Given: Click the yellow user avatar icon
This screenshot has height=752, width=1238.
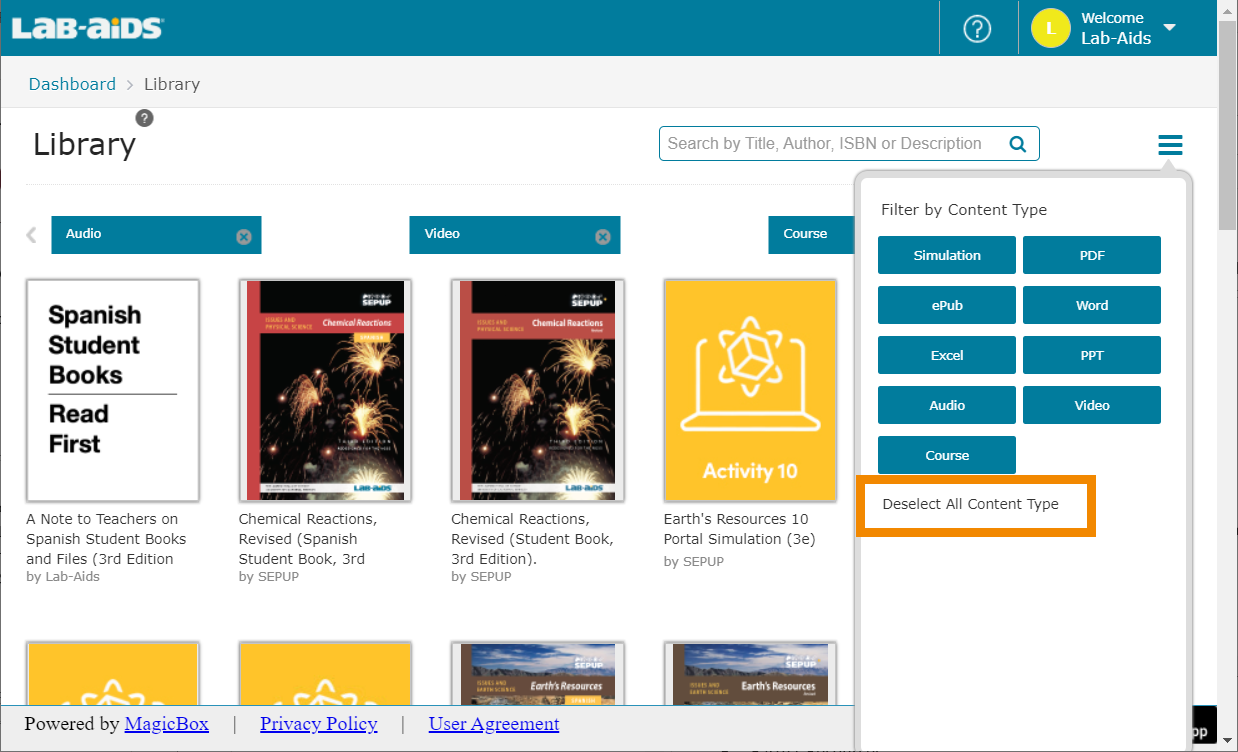Looking at the screenshot, I should (1050, 29).
